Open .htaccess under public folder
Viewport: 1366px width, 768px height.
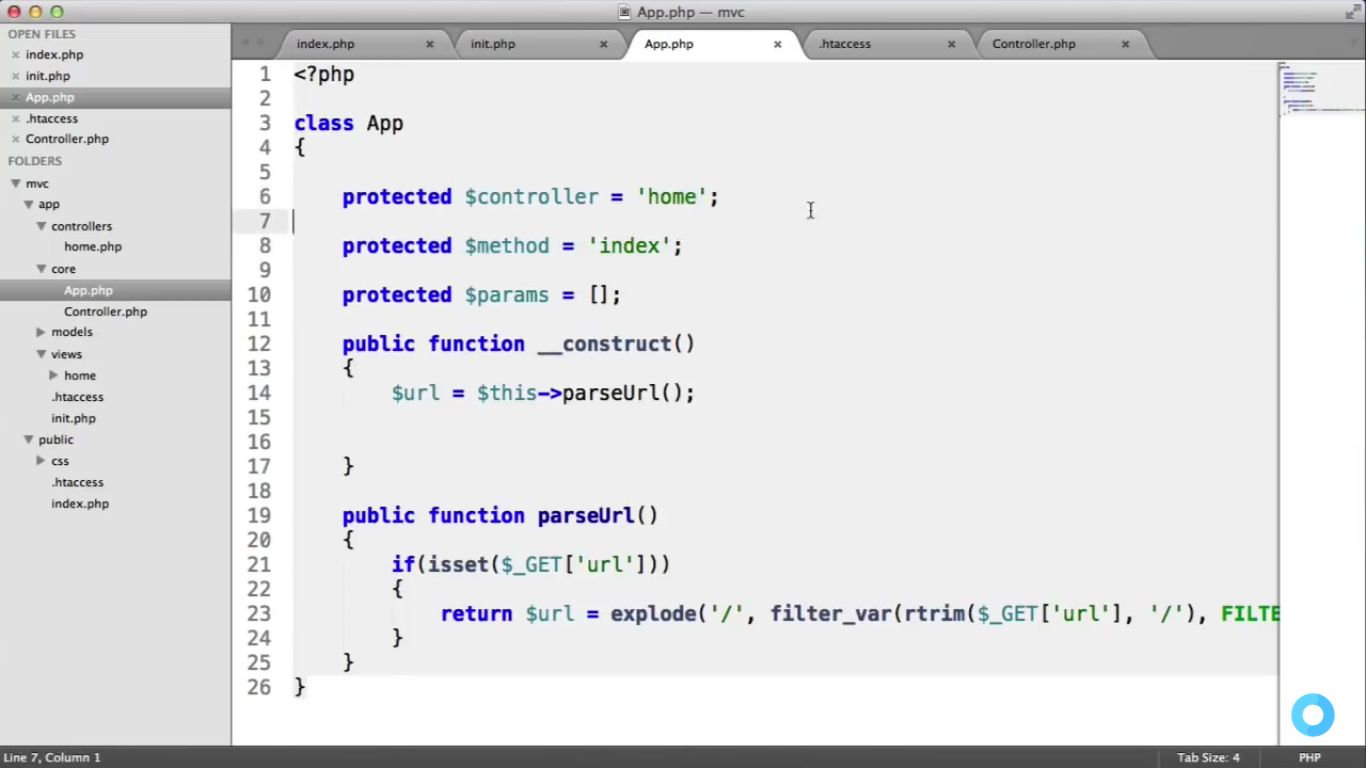(x=78, y=482)
